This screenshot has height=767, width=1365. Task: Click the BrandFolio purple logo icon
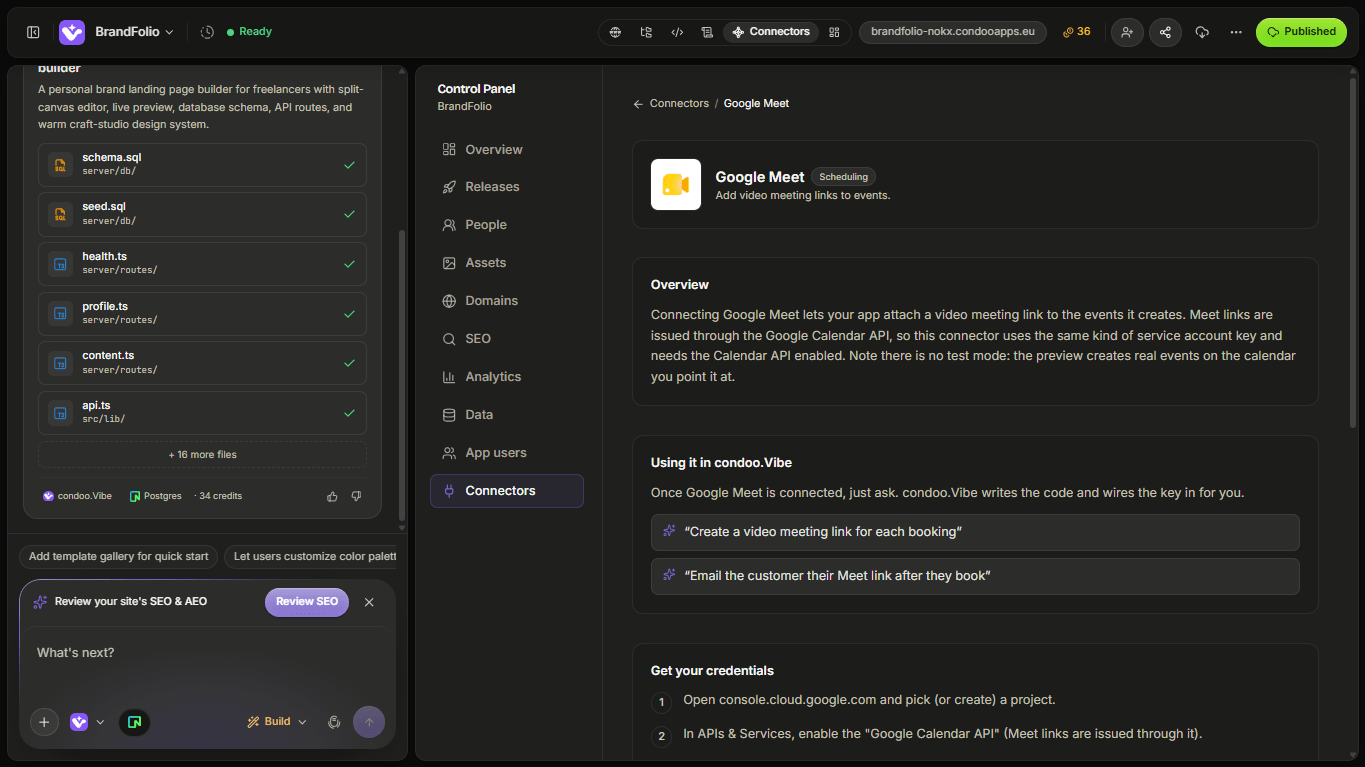coord(72,32)
